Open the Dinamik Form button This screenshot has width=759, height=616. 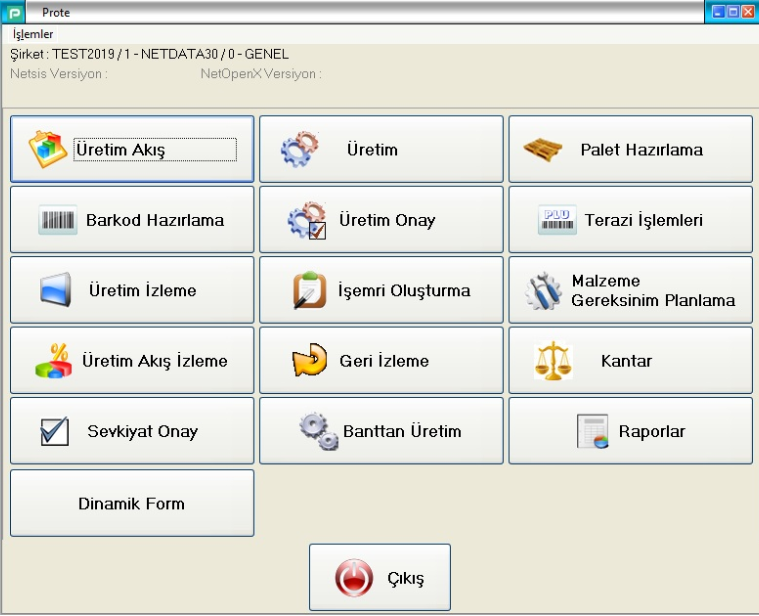(132, 504)
